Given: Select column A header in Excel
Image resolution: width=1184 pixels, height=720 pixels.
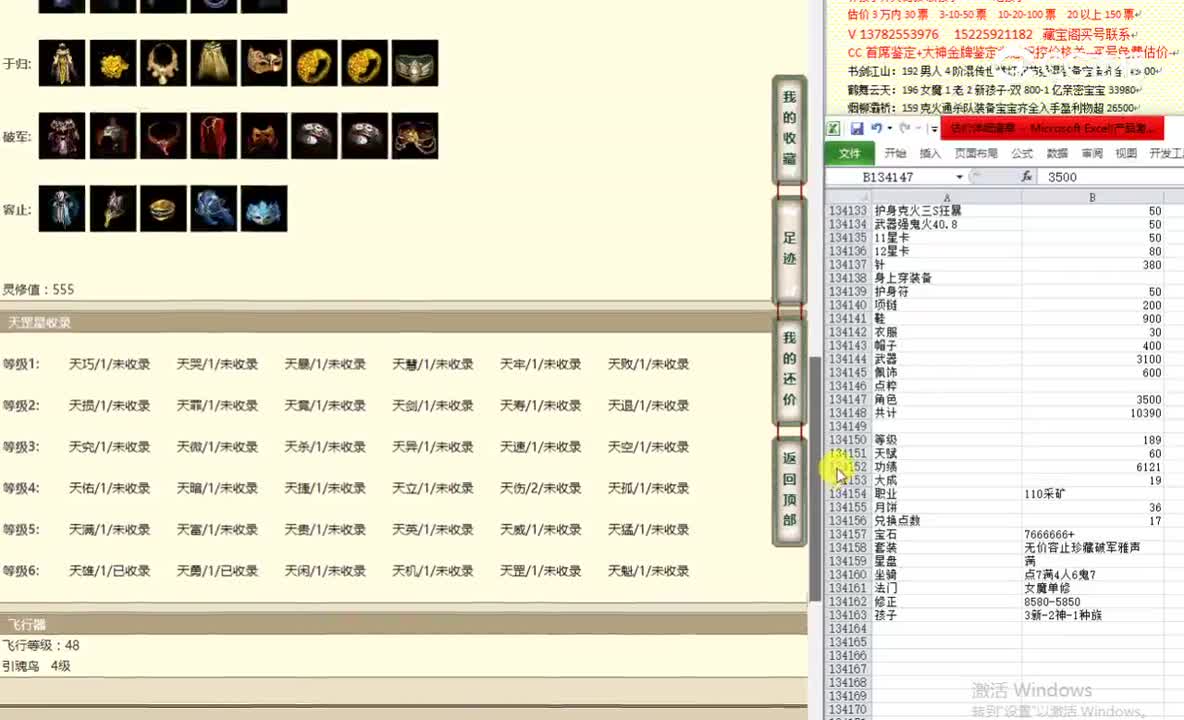Looking at the screenshot, I should coord(946,197).
